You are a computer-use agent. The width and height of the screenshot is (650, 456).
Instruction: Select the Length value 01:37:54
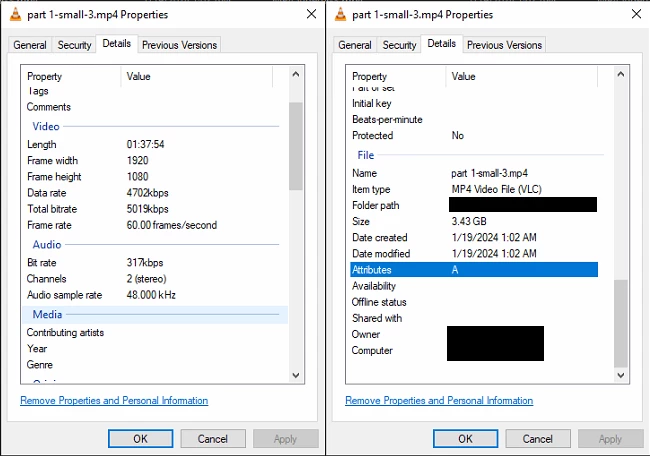click(x=145, y=144)
